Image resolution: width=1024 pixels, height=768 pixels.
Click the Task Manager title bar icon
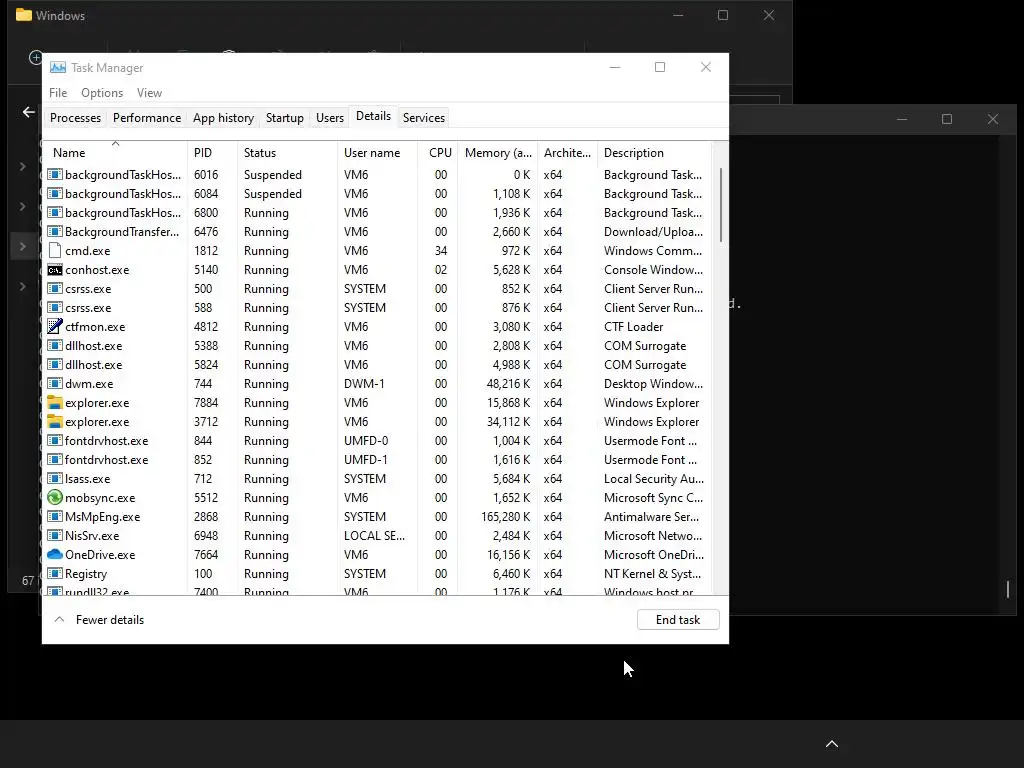coord(58,67)
